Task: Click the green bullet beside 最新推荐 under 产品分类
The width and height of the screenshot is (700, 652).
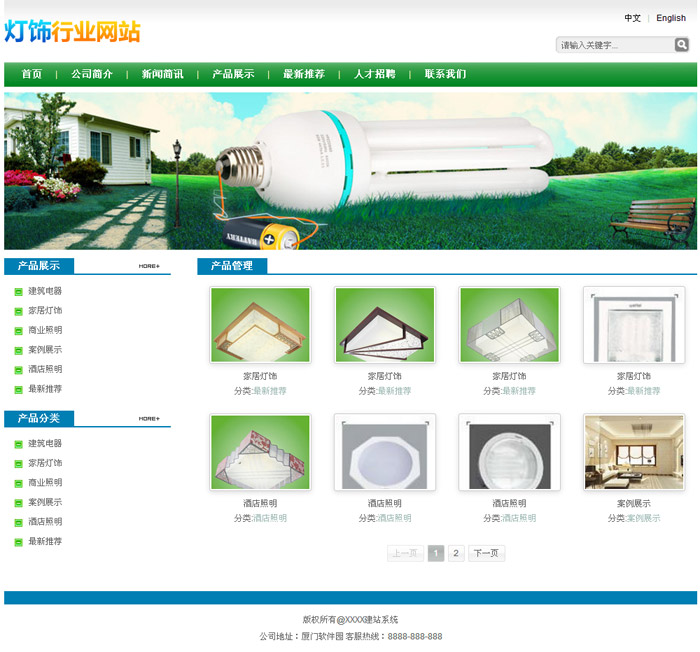Action: coord(18,542)
